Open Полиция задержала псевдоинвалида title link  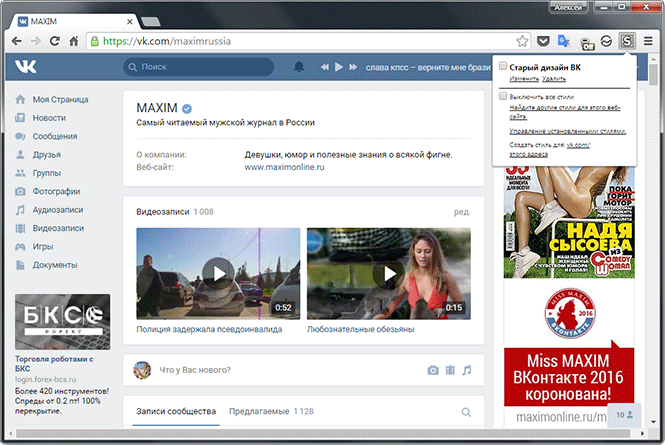[209, 329]
